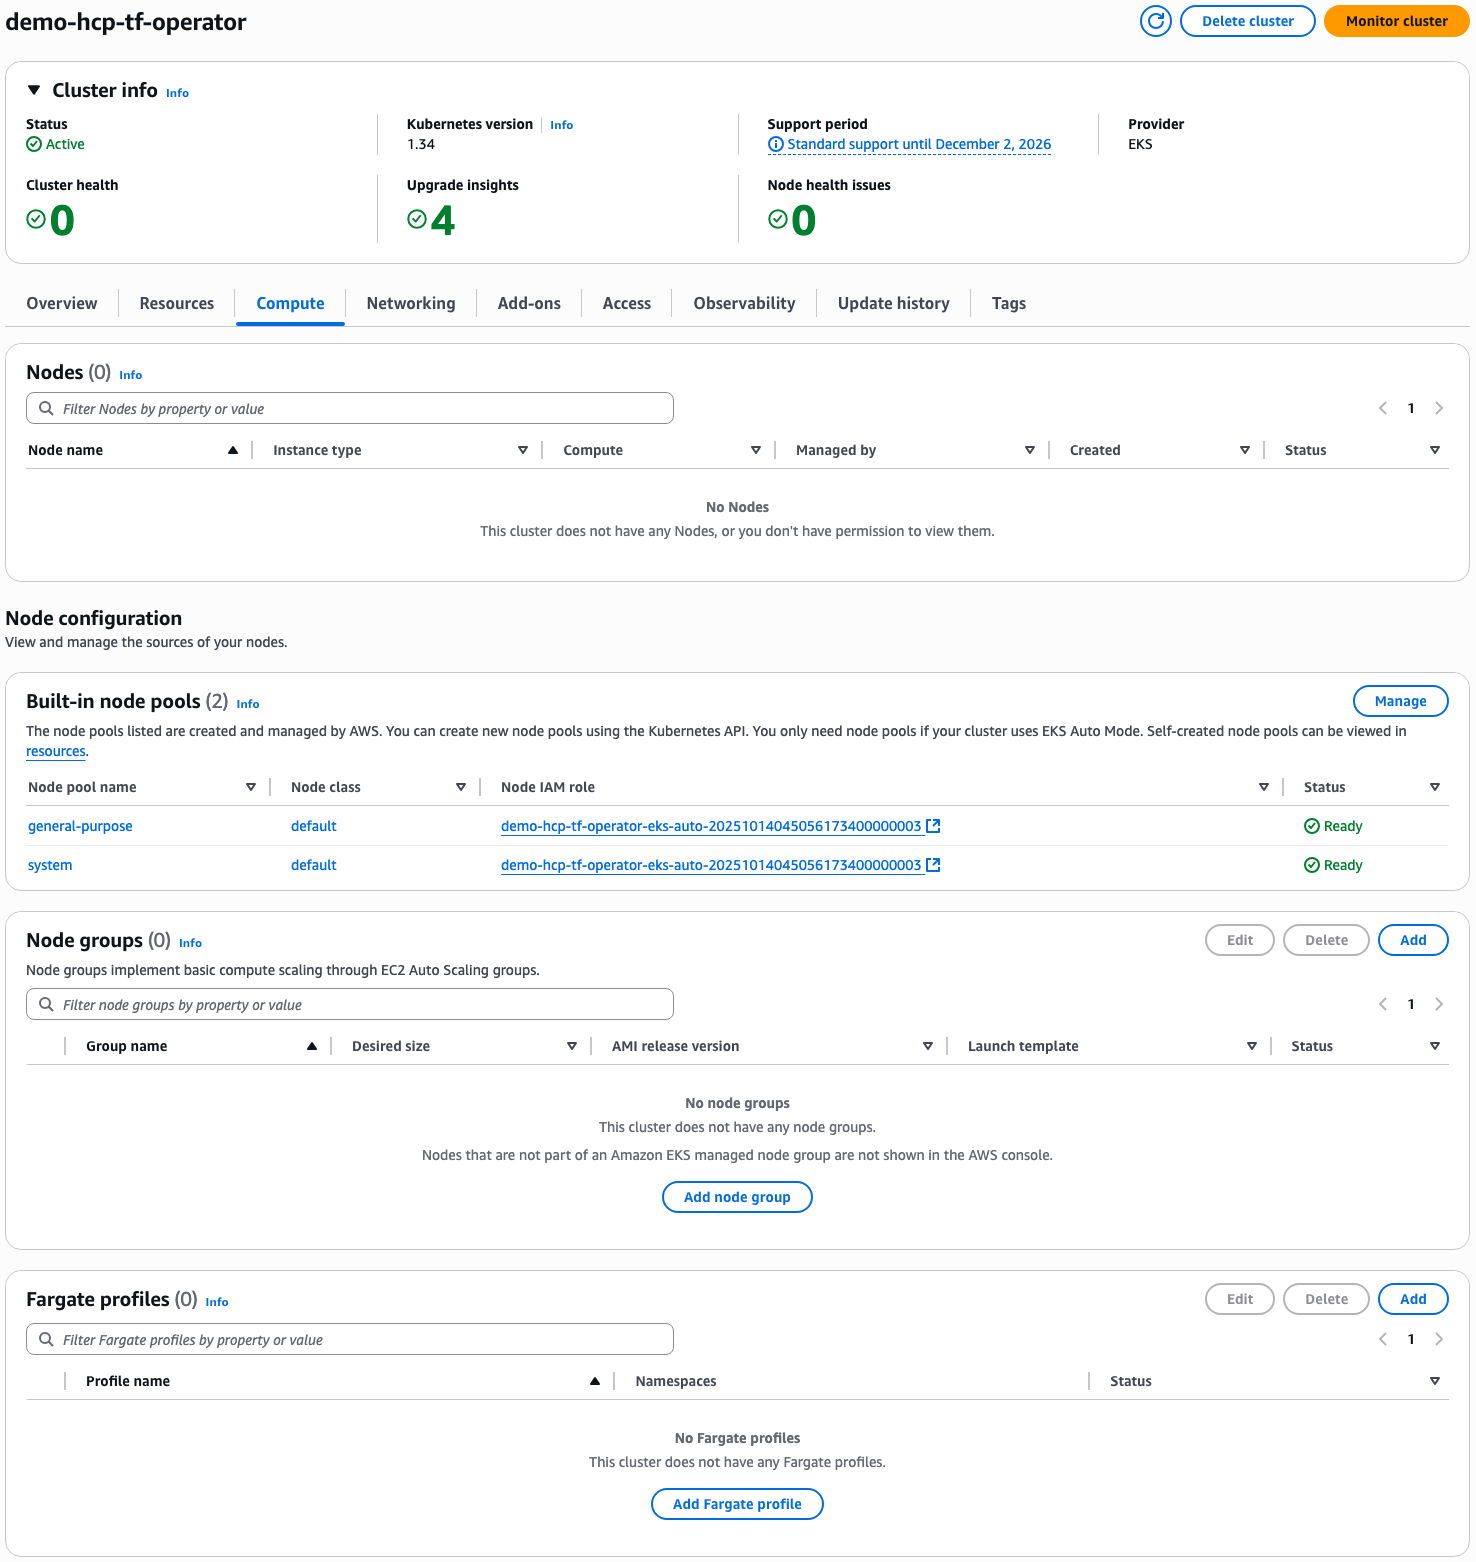Open default node class in general-purpose row
The width and height of the screenshot is (1476, 1562).
(314, 826)
